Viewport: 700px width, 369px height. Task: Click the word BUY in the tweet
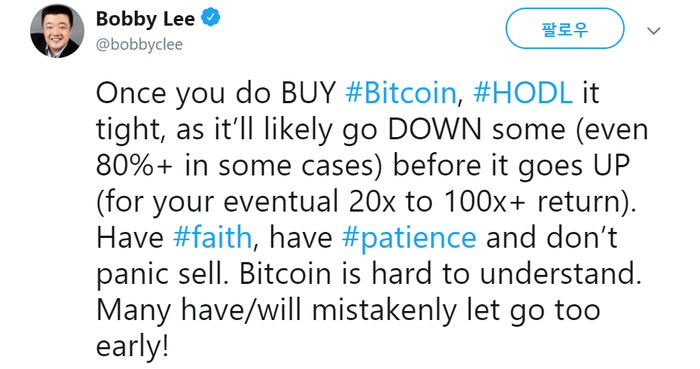coord(308,93)
